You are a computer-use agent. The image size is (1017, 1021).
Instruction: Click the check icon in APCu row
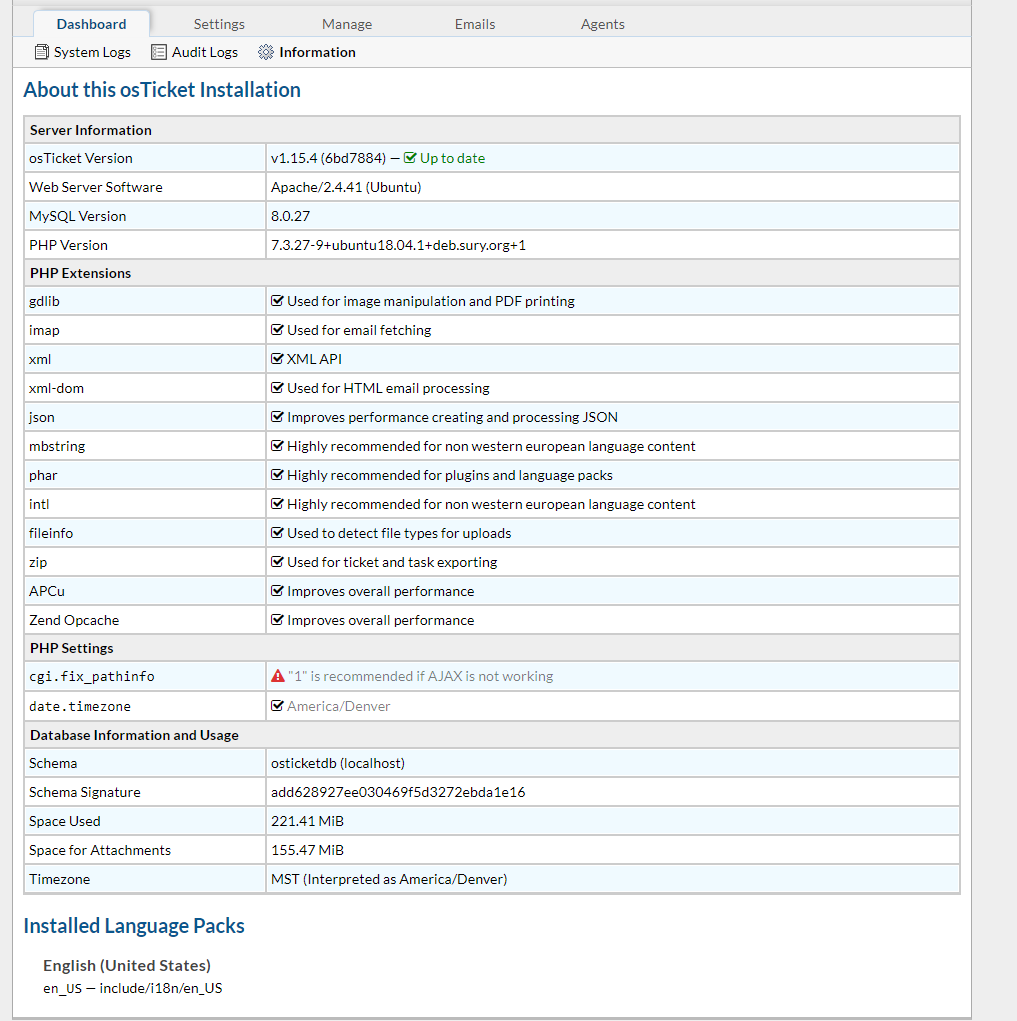coord(277,591)
